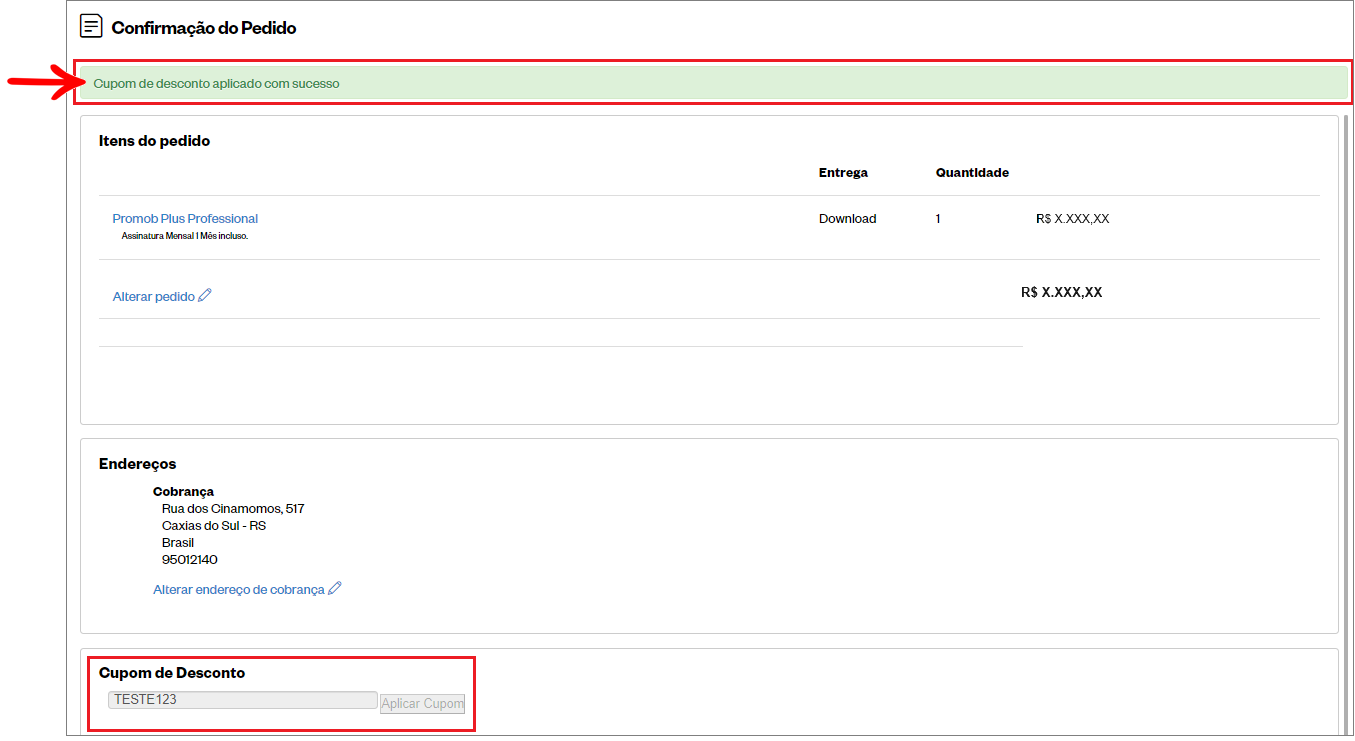The height and width of the screenshot is (741, 1355).
Task: Click the pencil icon next to Alterar pedido
Action: [205, 295]
